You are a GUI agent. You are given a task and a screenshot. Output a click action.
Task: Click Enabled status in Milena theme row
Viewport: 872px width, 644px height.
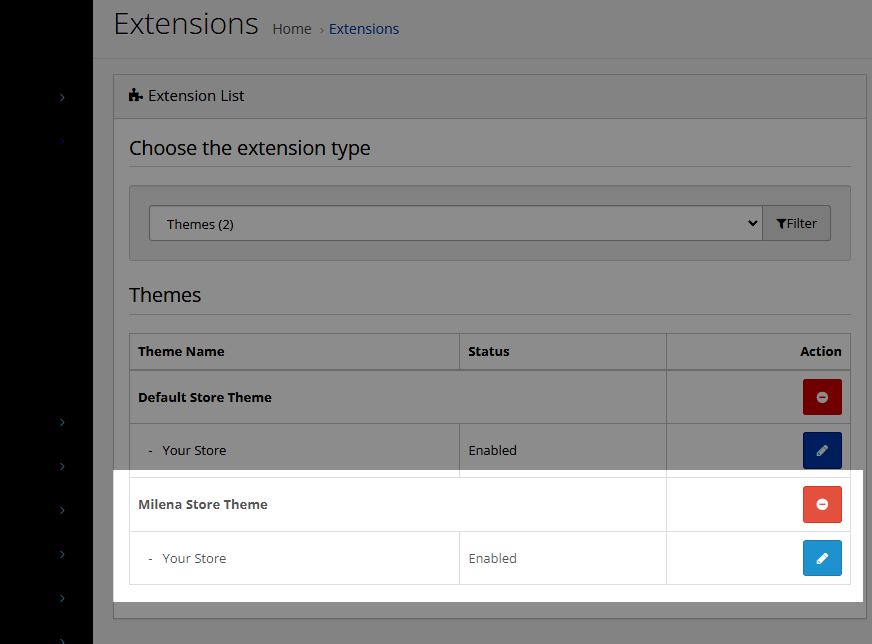493,558
